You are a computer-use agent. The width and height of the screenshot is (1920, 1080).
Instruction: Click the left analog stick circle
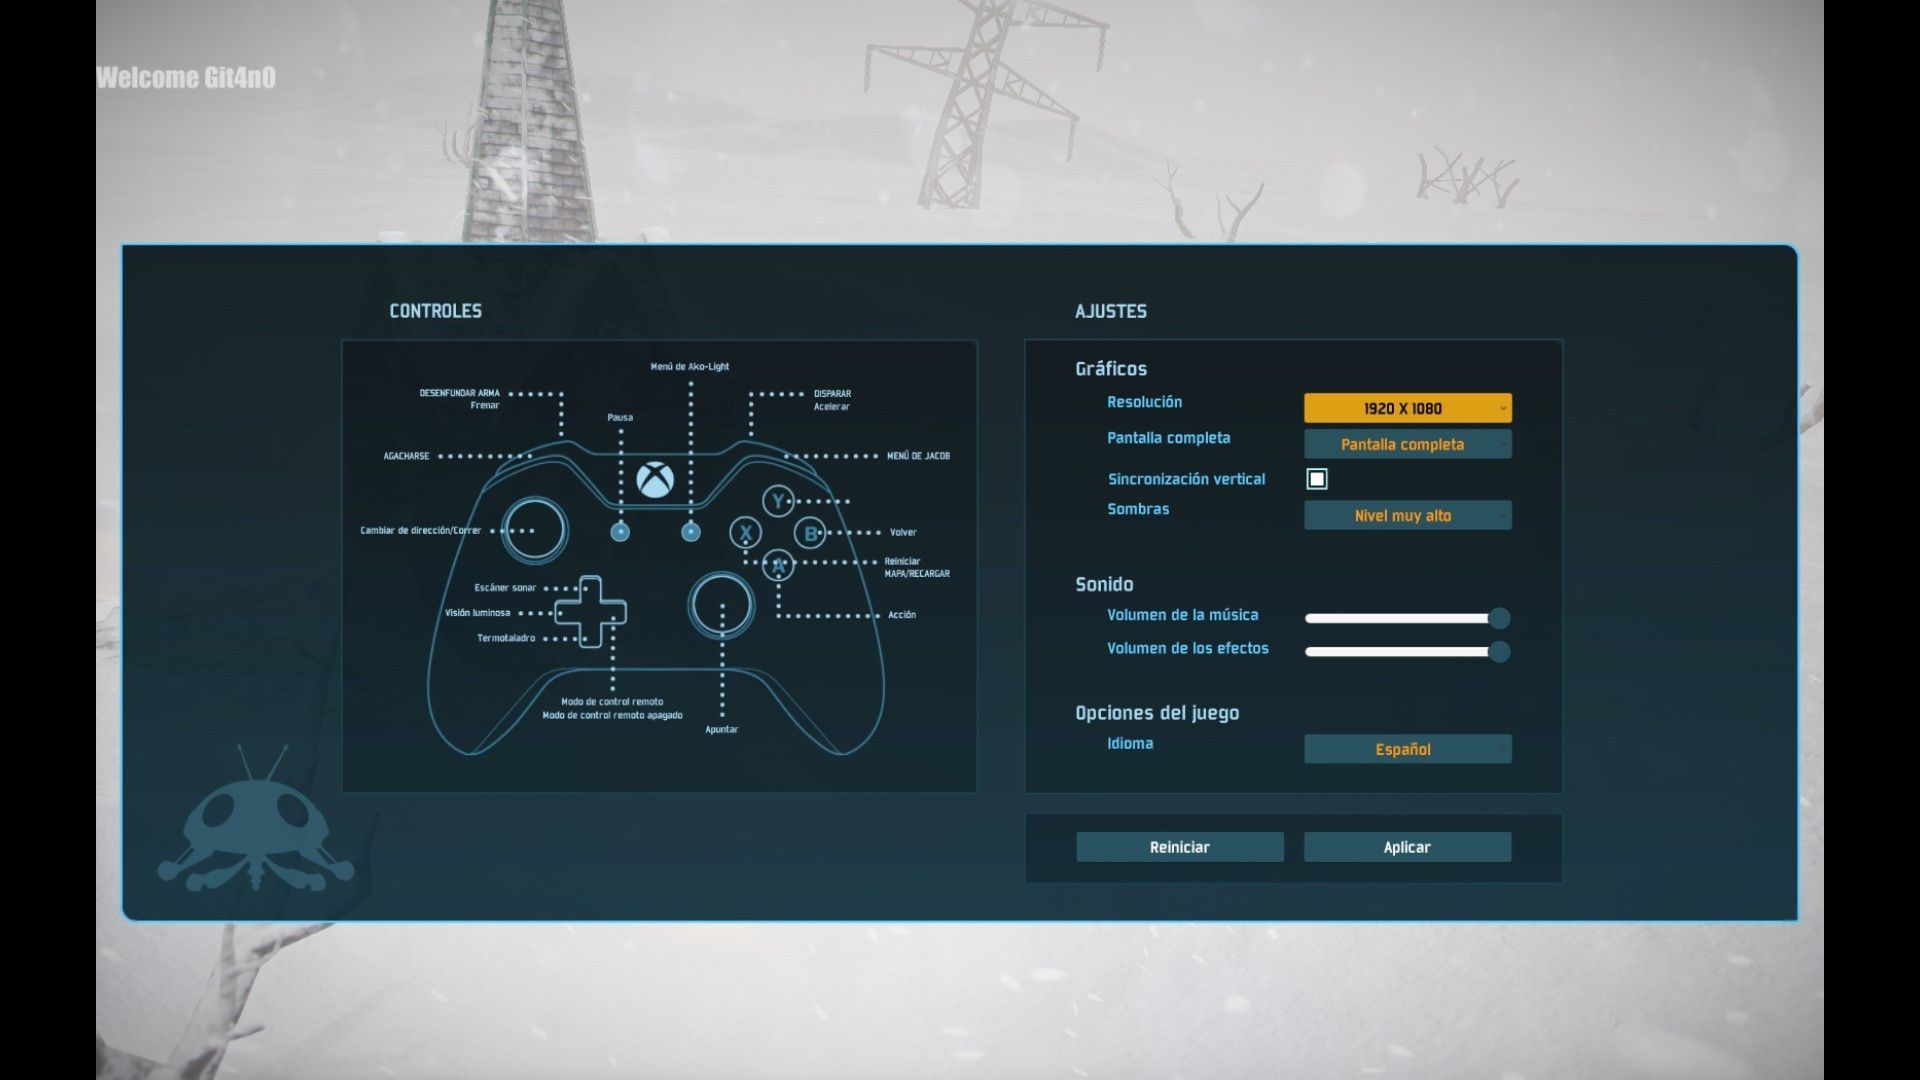coord(534,530)
